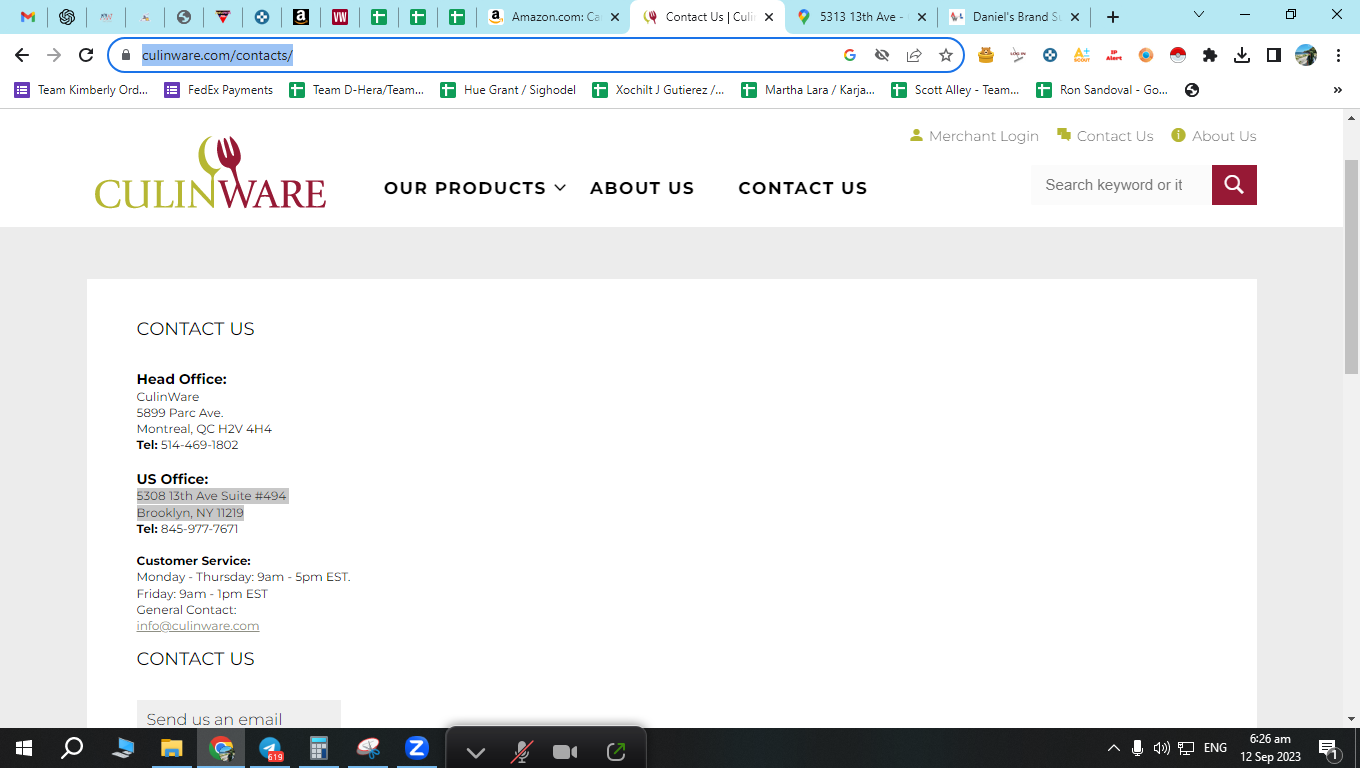This screenshot has width=1360, height=768.
Task: Close the Amazon.com tab
Action: coord(614,17)
